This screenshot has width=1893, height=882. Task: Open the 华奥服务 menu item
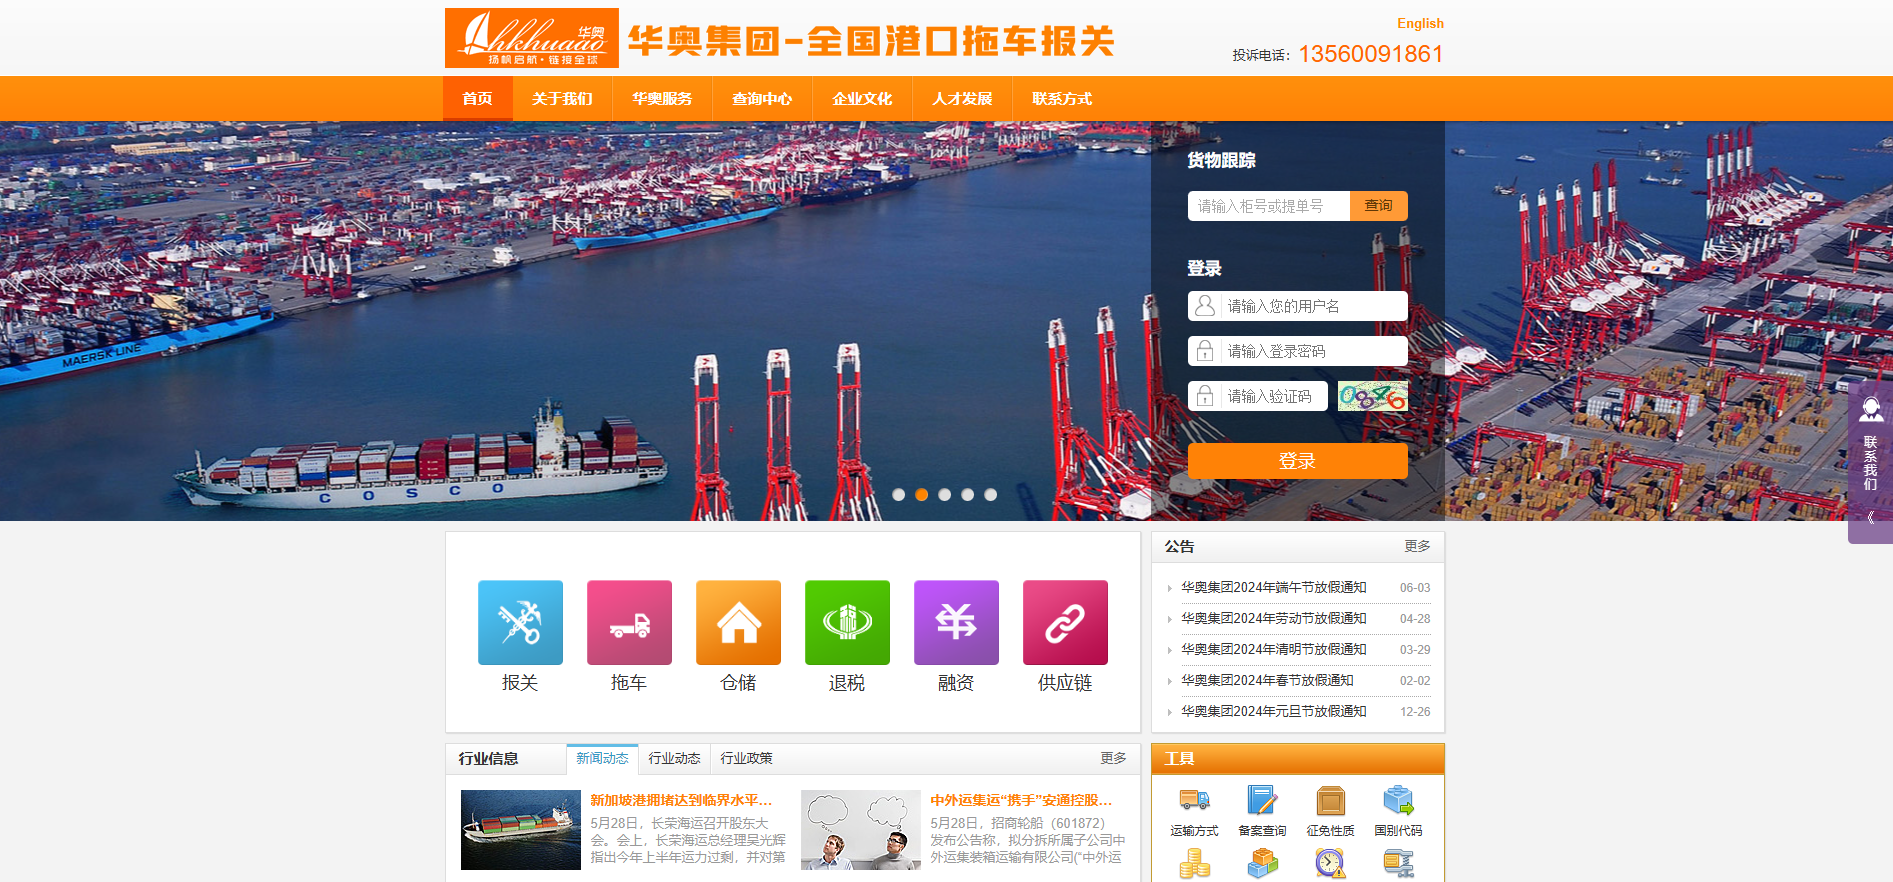tap(662, 99)
